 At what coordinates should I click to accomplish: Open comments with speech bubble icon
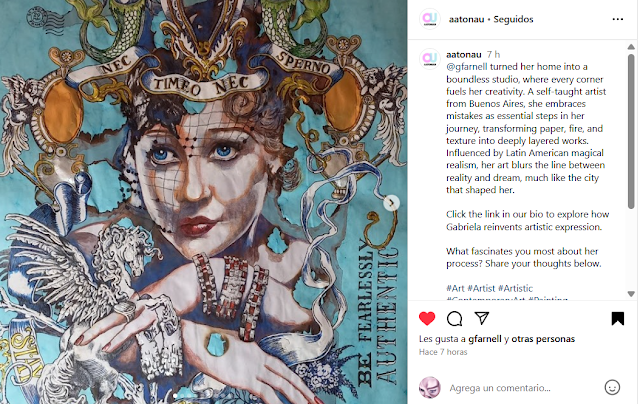click(x=454, y=318)
